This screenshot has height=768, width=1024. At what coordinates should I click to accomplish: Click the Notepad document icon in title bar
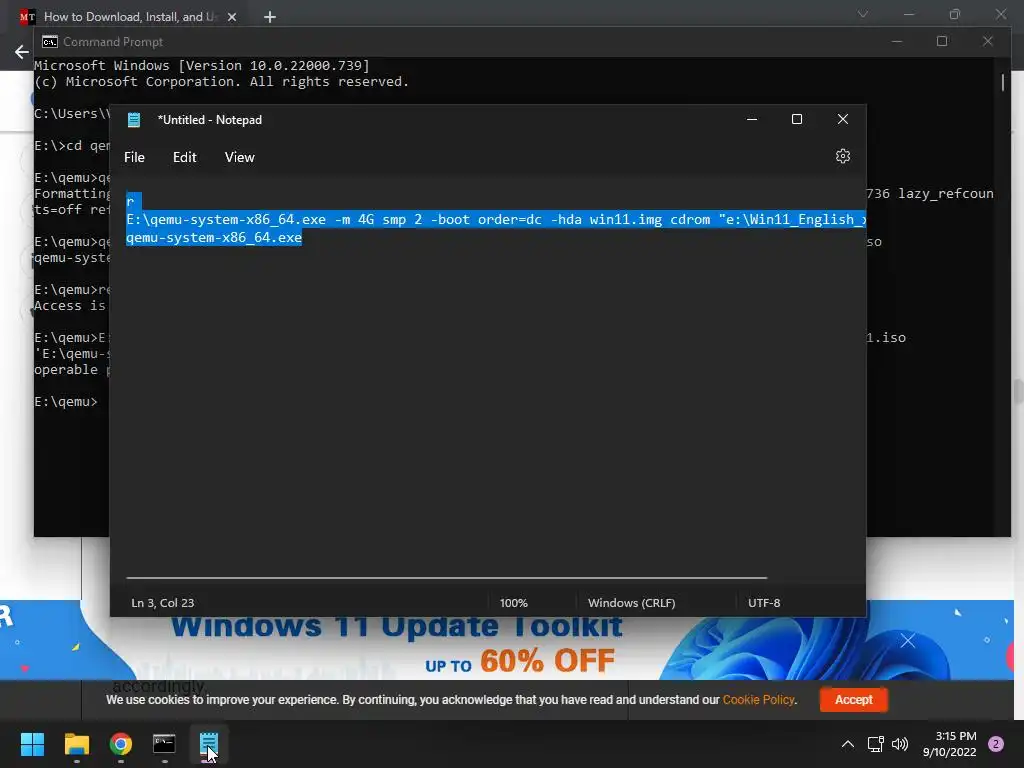(134, 120)
